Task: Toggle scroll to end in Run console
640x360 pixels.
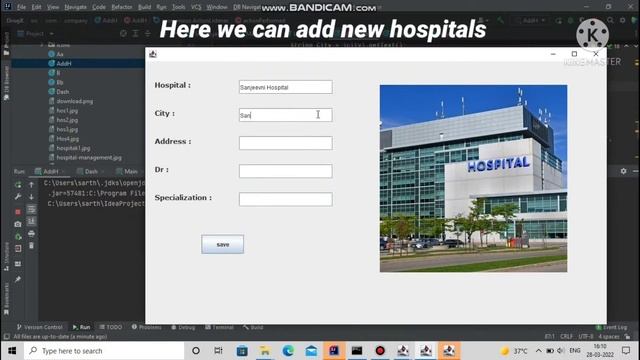Action: (x=31, y=221)
